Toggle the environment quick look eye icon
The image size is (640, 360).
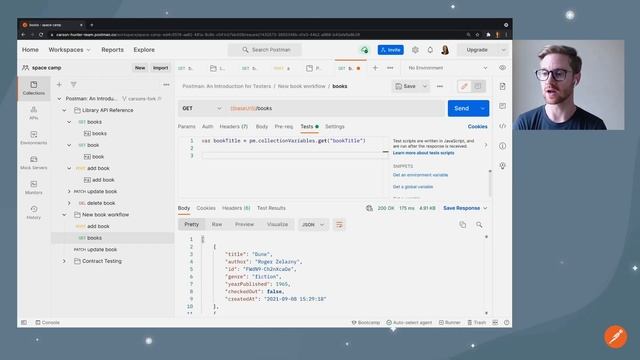pyautogui.click(x=502, y=68)
